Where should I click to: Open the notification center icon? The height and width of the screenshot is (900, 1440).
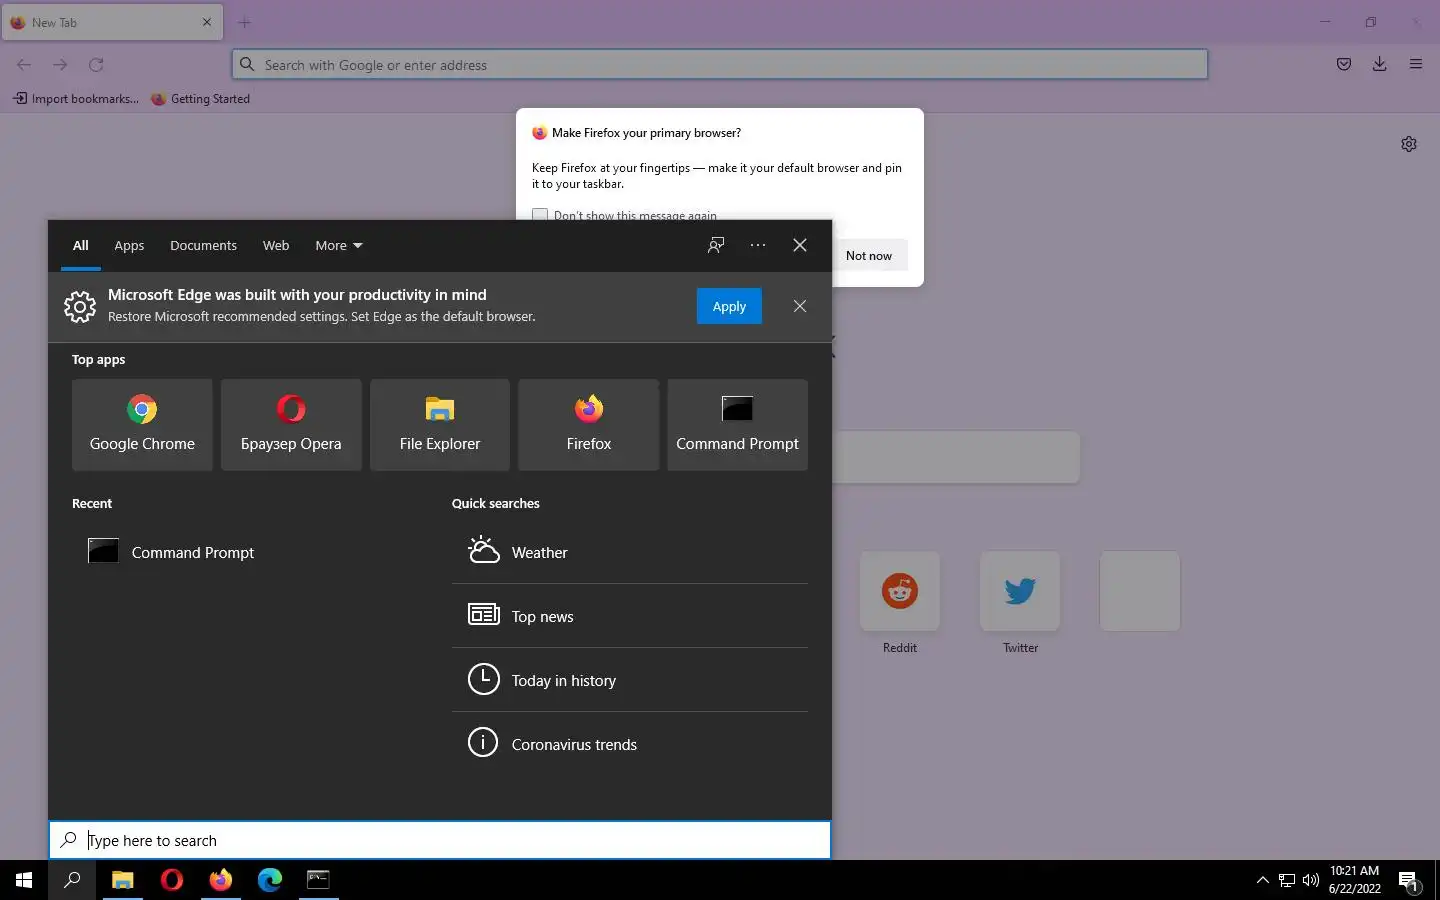1409,881
